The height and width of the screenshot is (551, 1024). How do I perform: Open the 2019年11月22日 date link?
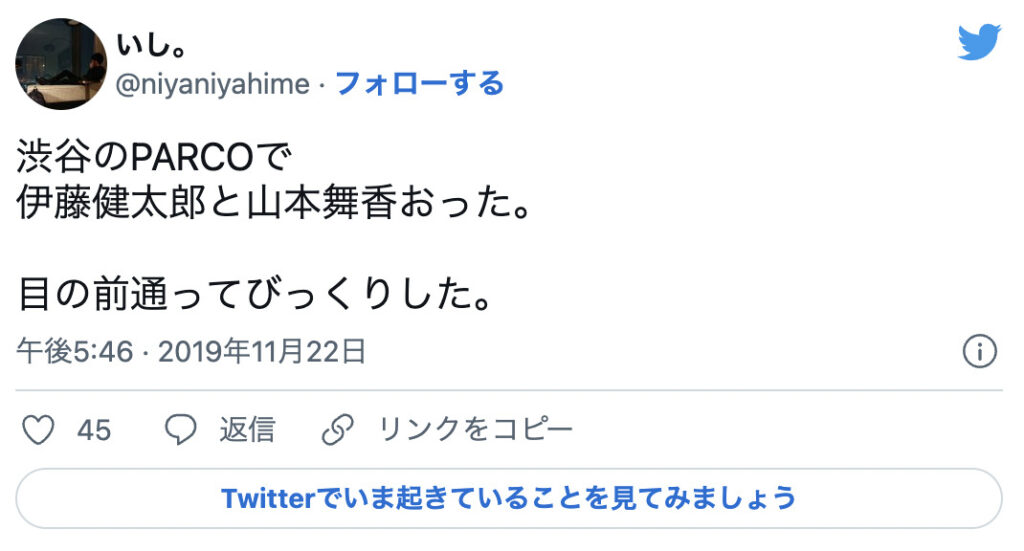261,351
